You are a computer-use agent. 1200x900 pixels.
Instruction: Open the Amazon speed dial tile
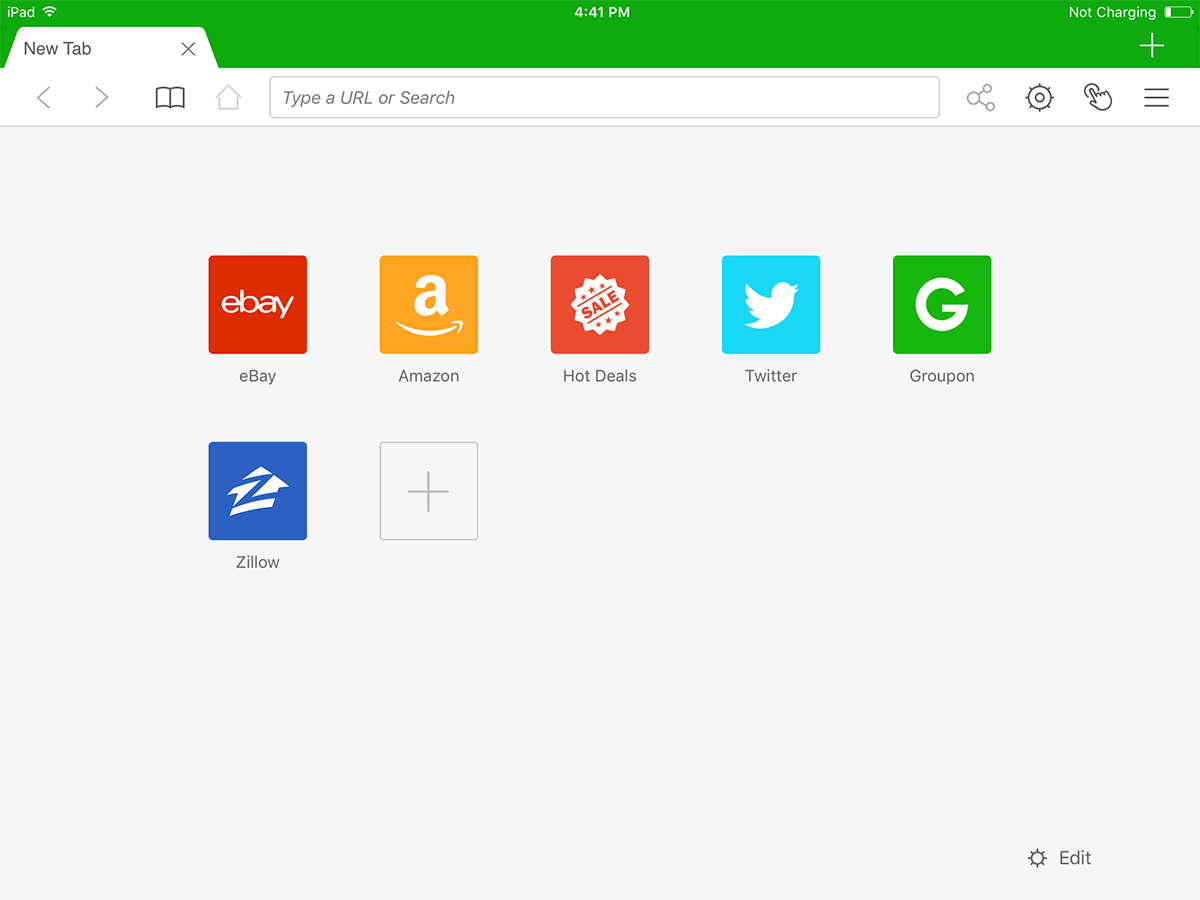click(x=429, y=305)
